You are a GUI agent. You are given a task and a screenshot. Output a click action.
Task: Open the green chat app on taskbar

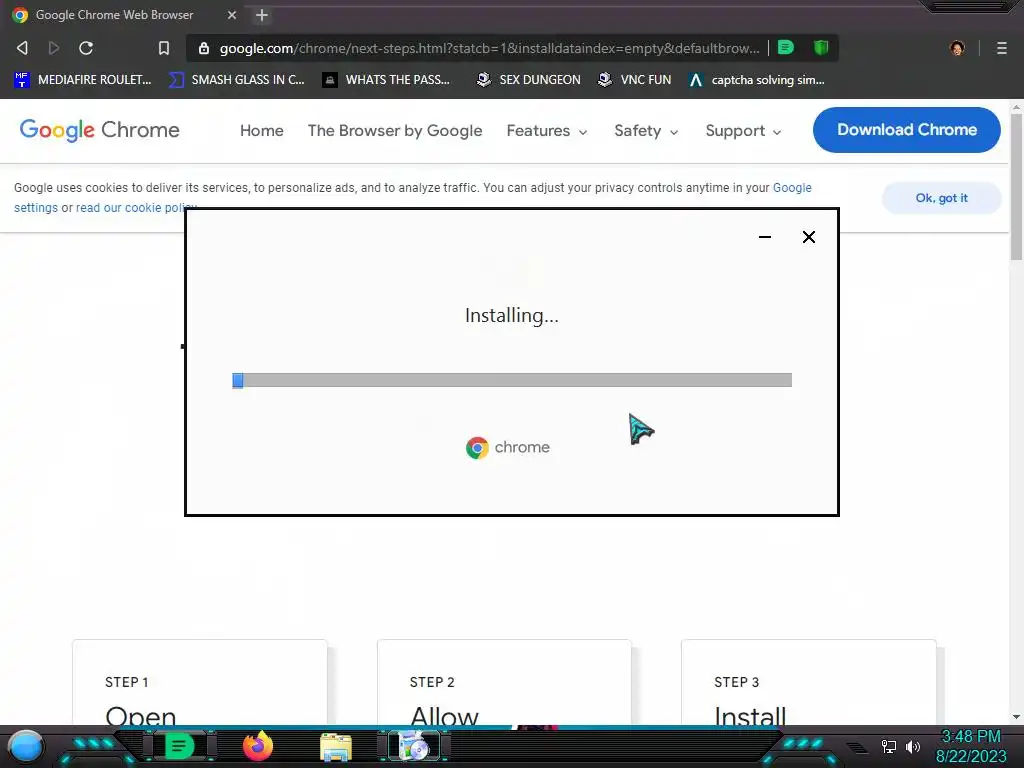click(179, 746)
